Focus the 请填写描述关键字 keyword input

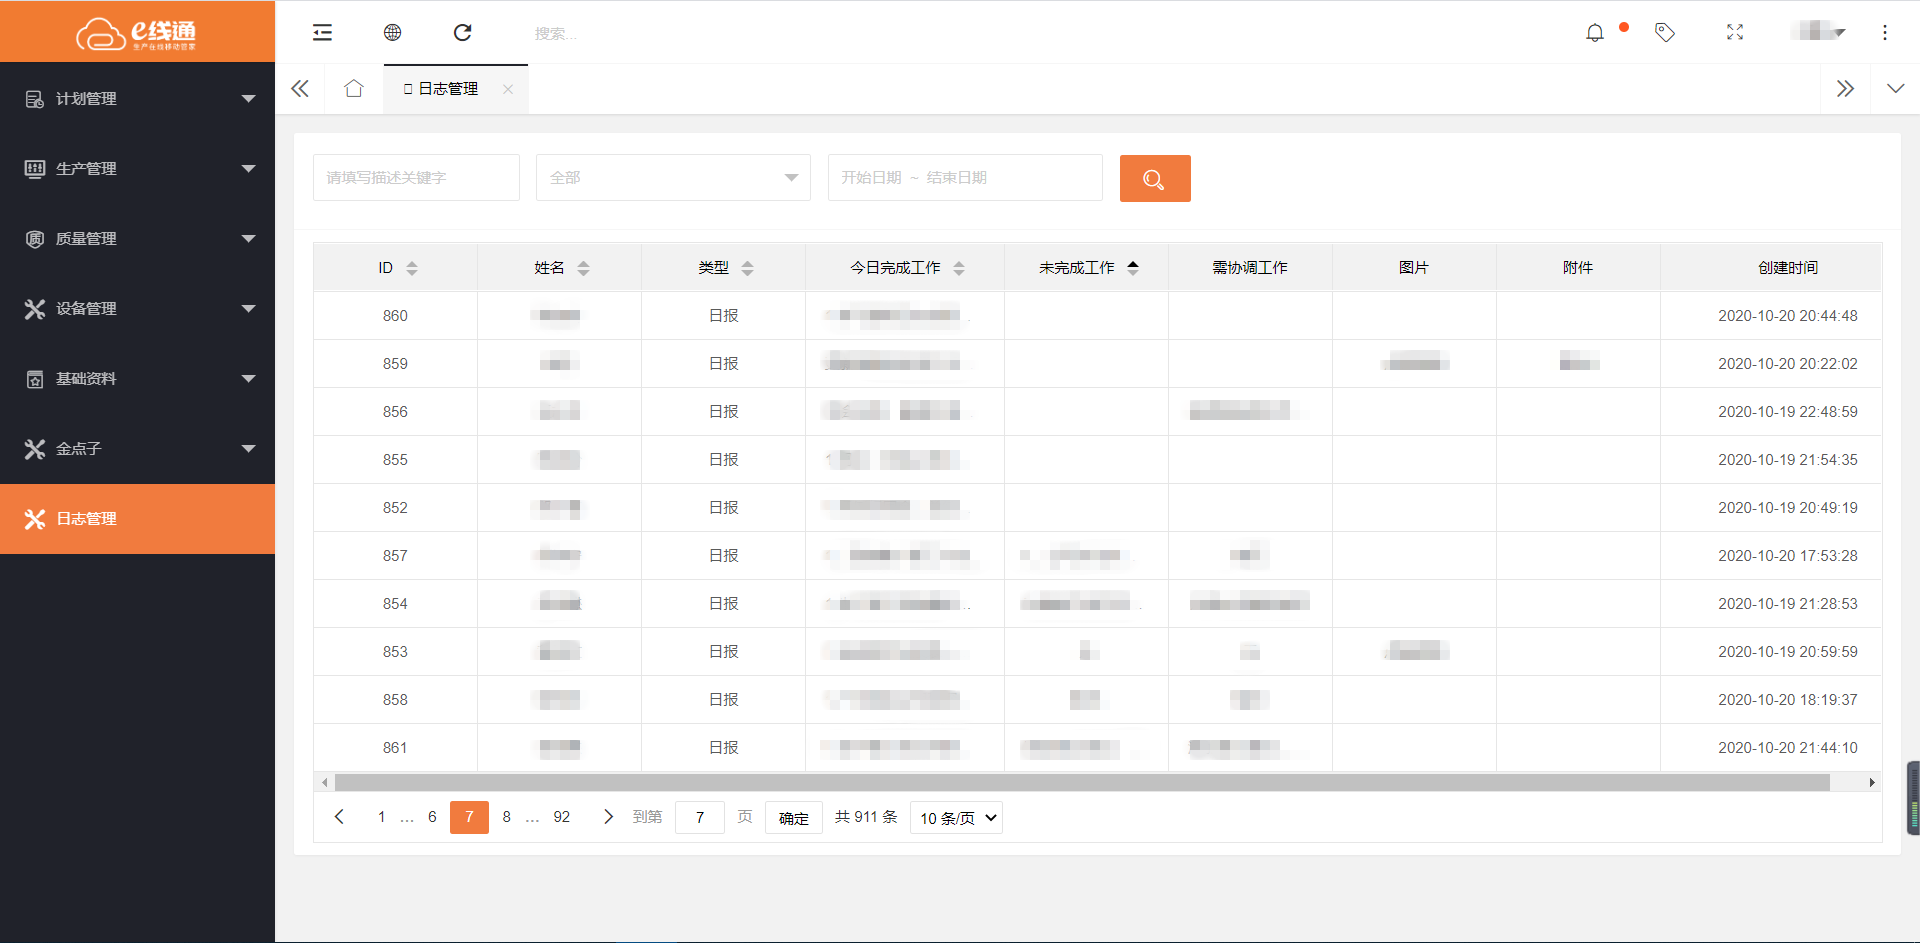[416, 178]
